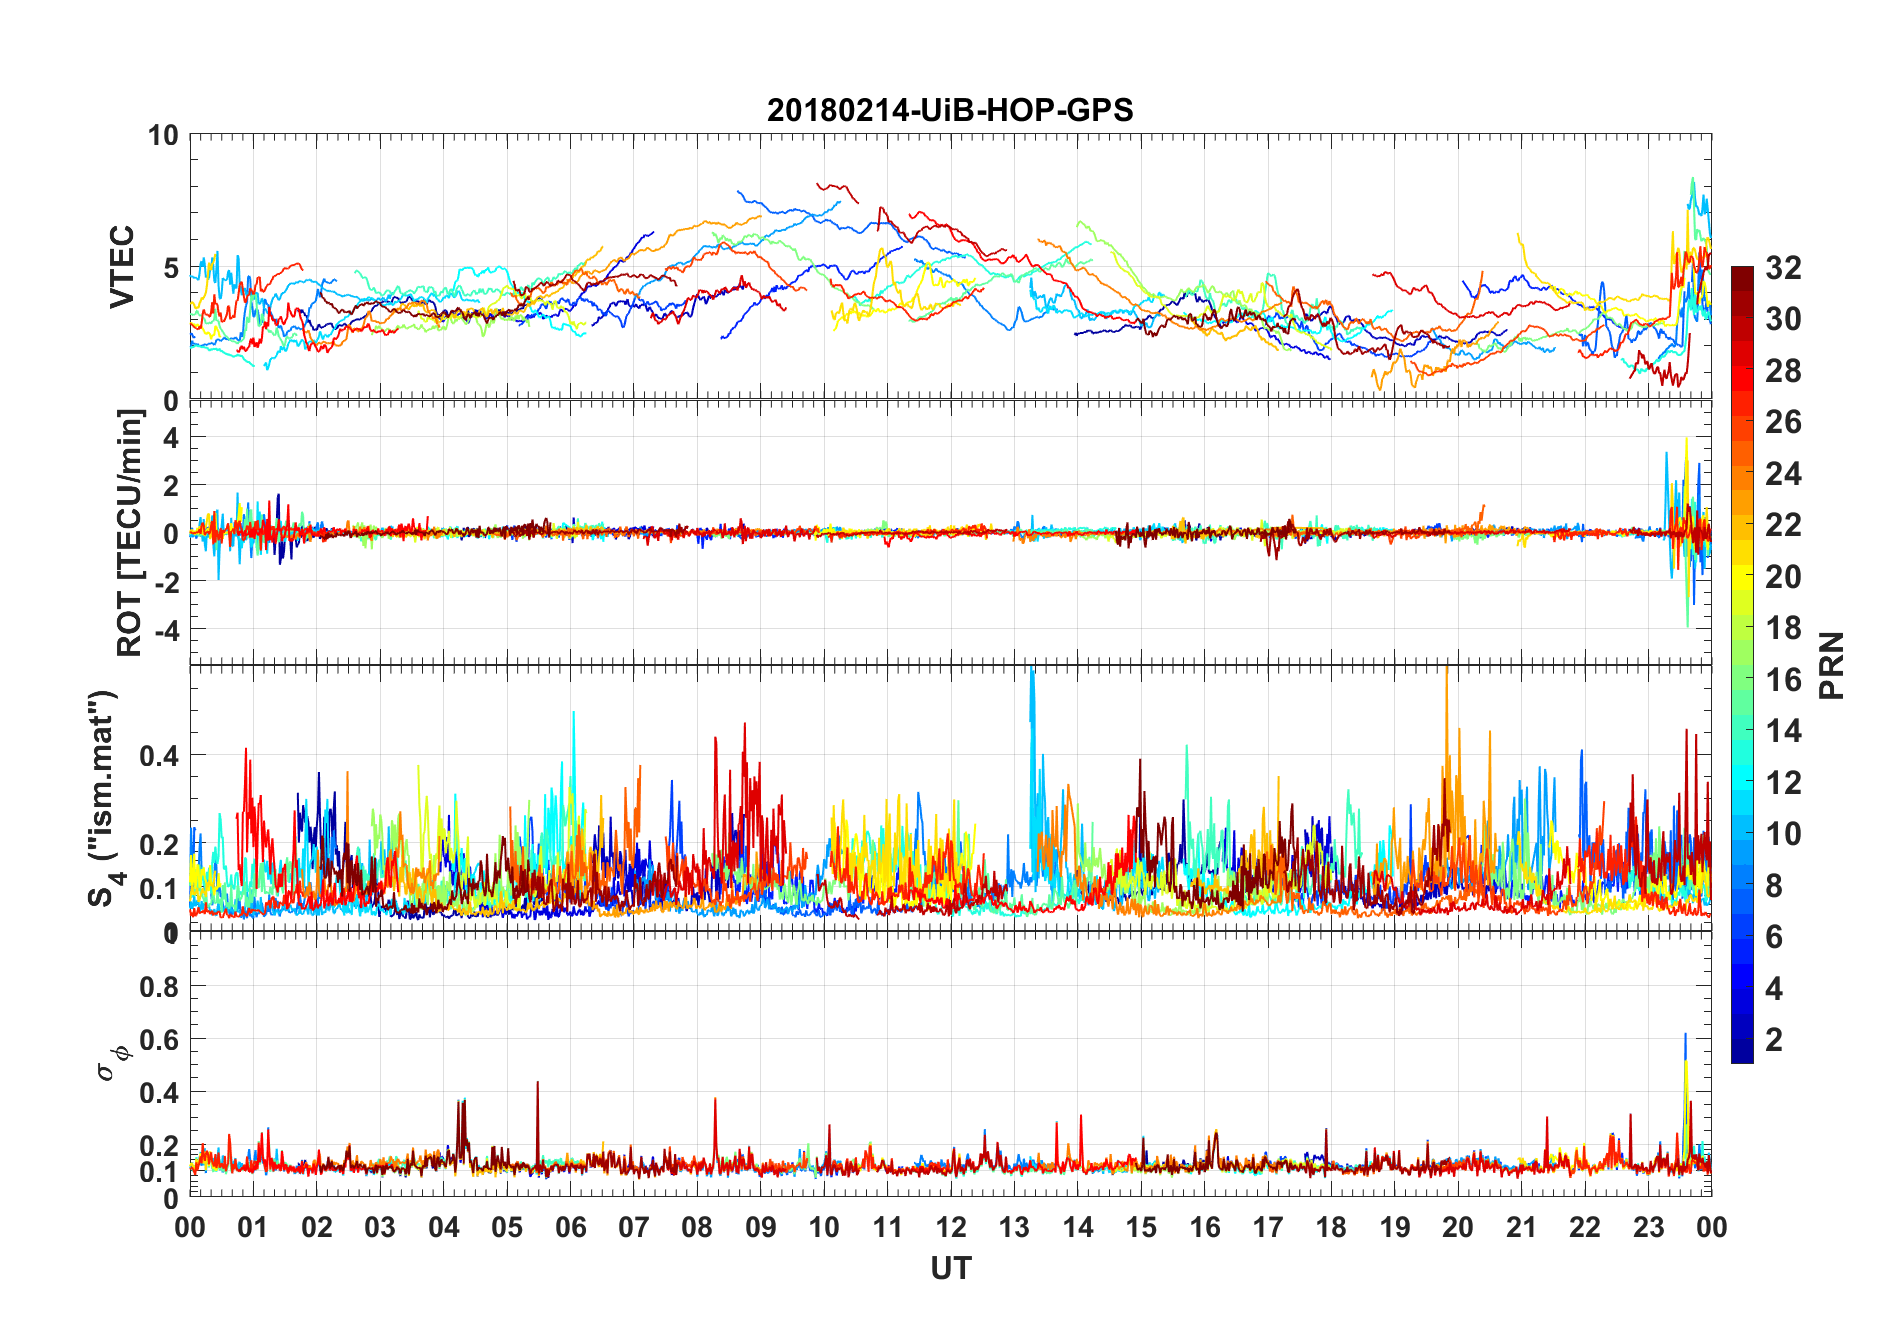Select the "30" tick on the PRN colorbar
Viewport: 1902px width, 1330px height.
tap(1784, 319)
